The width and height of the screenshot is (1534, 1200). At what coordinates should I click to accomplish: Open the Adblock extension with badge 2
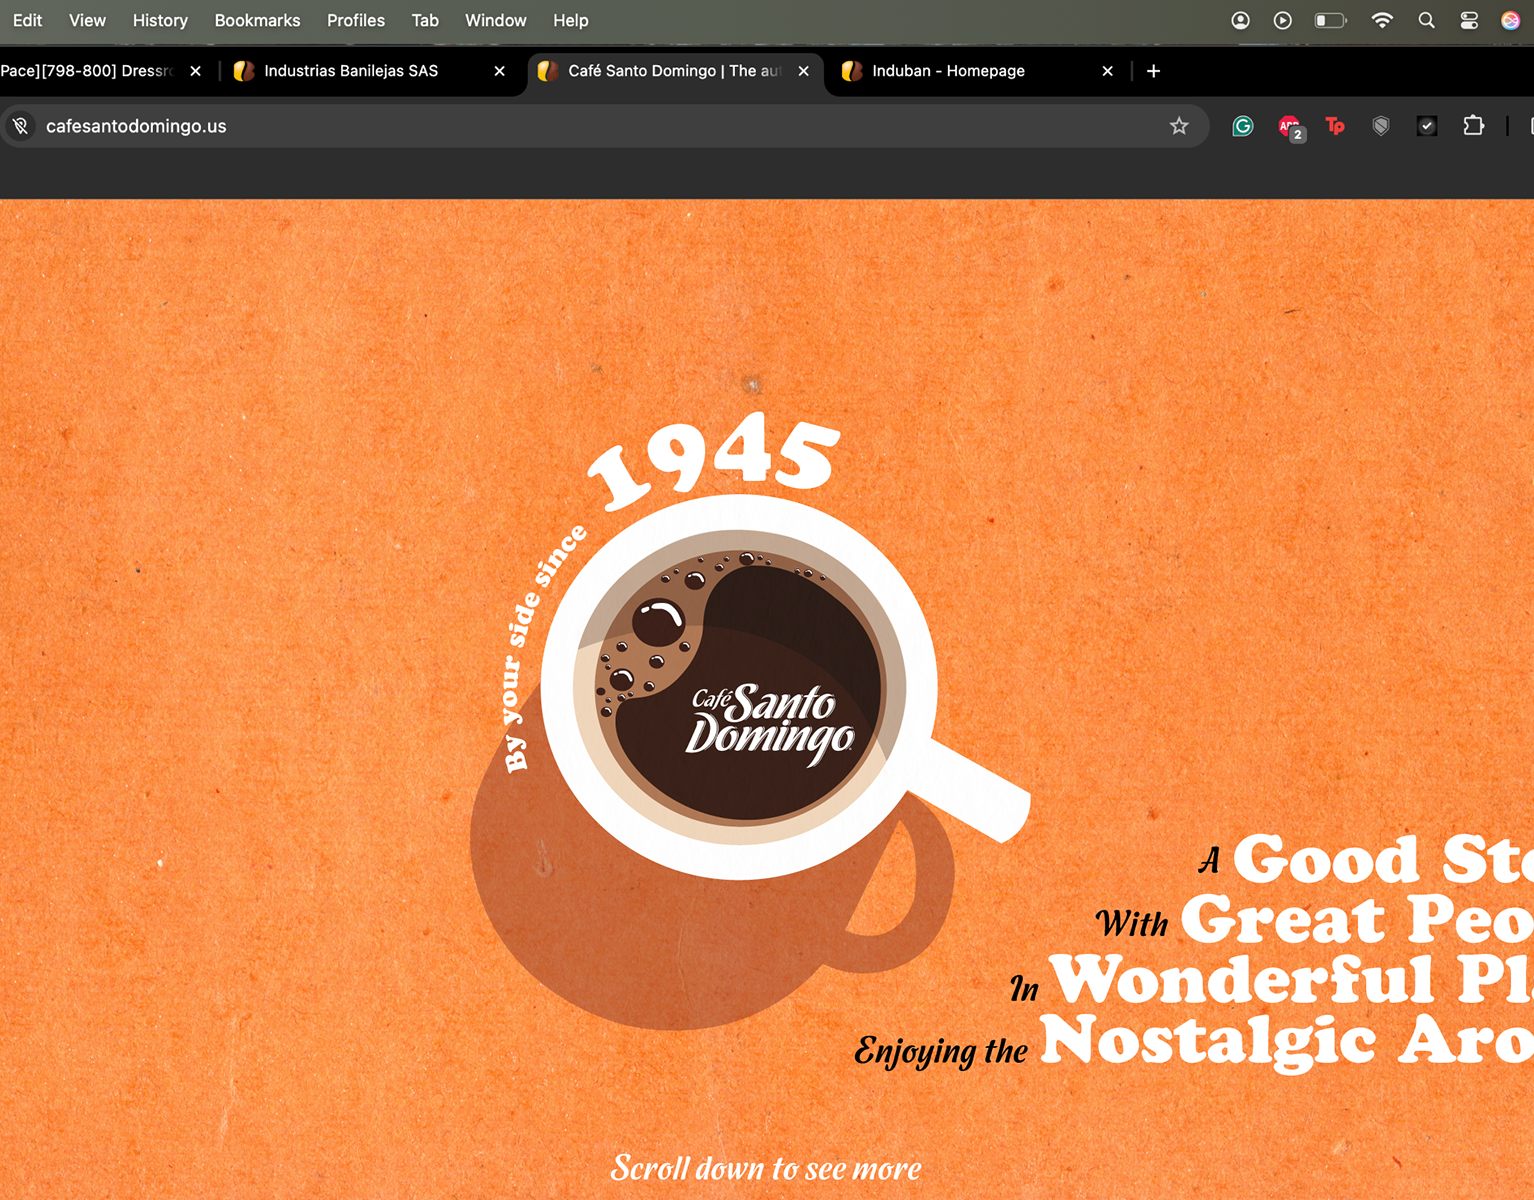(1291, 127)
